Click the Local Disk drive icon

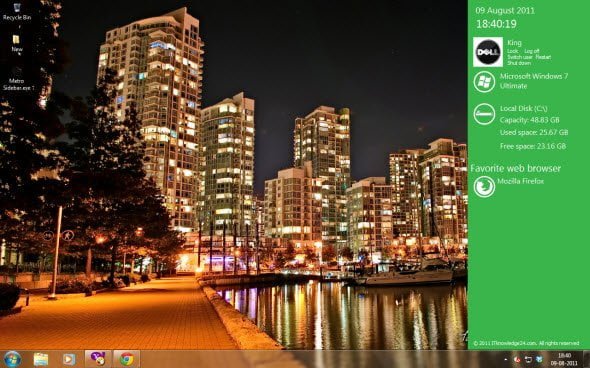point(484,114)
